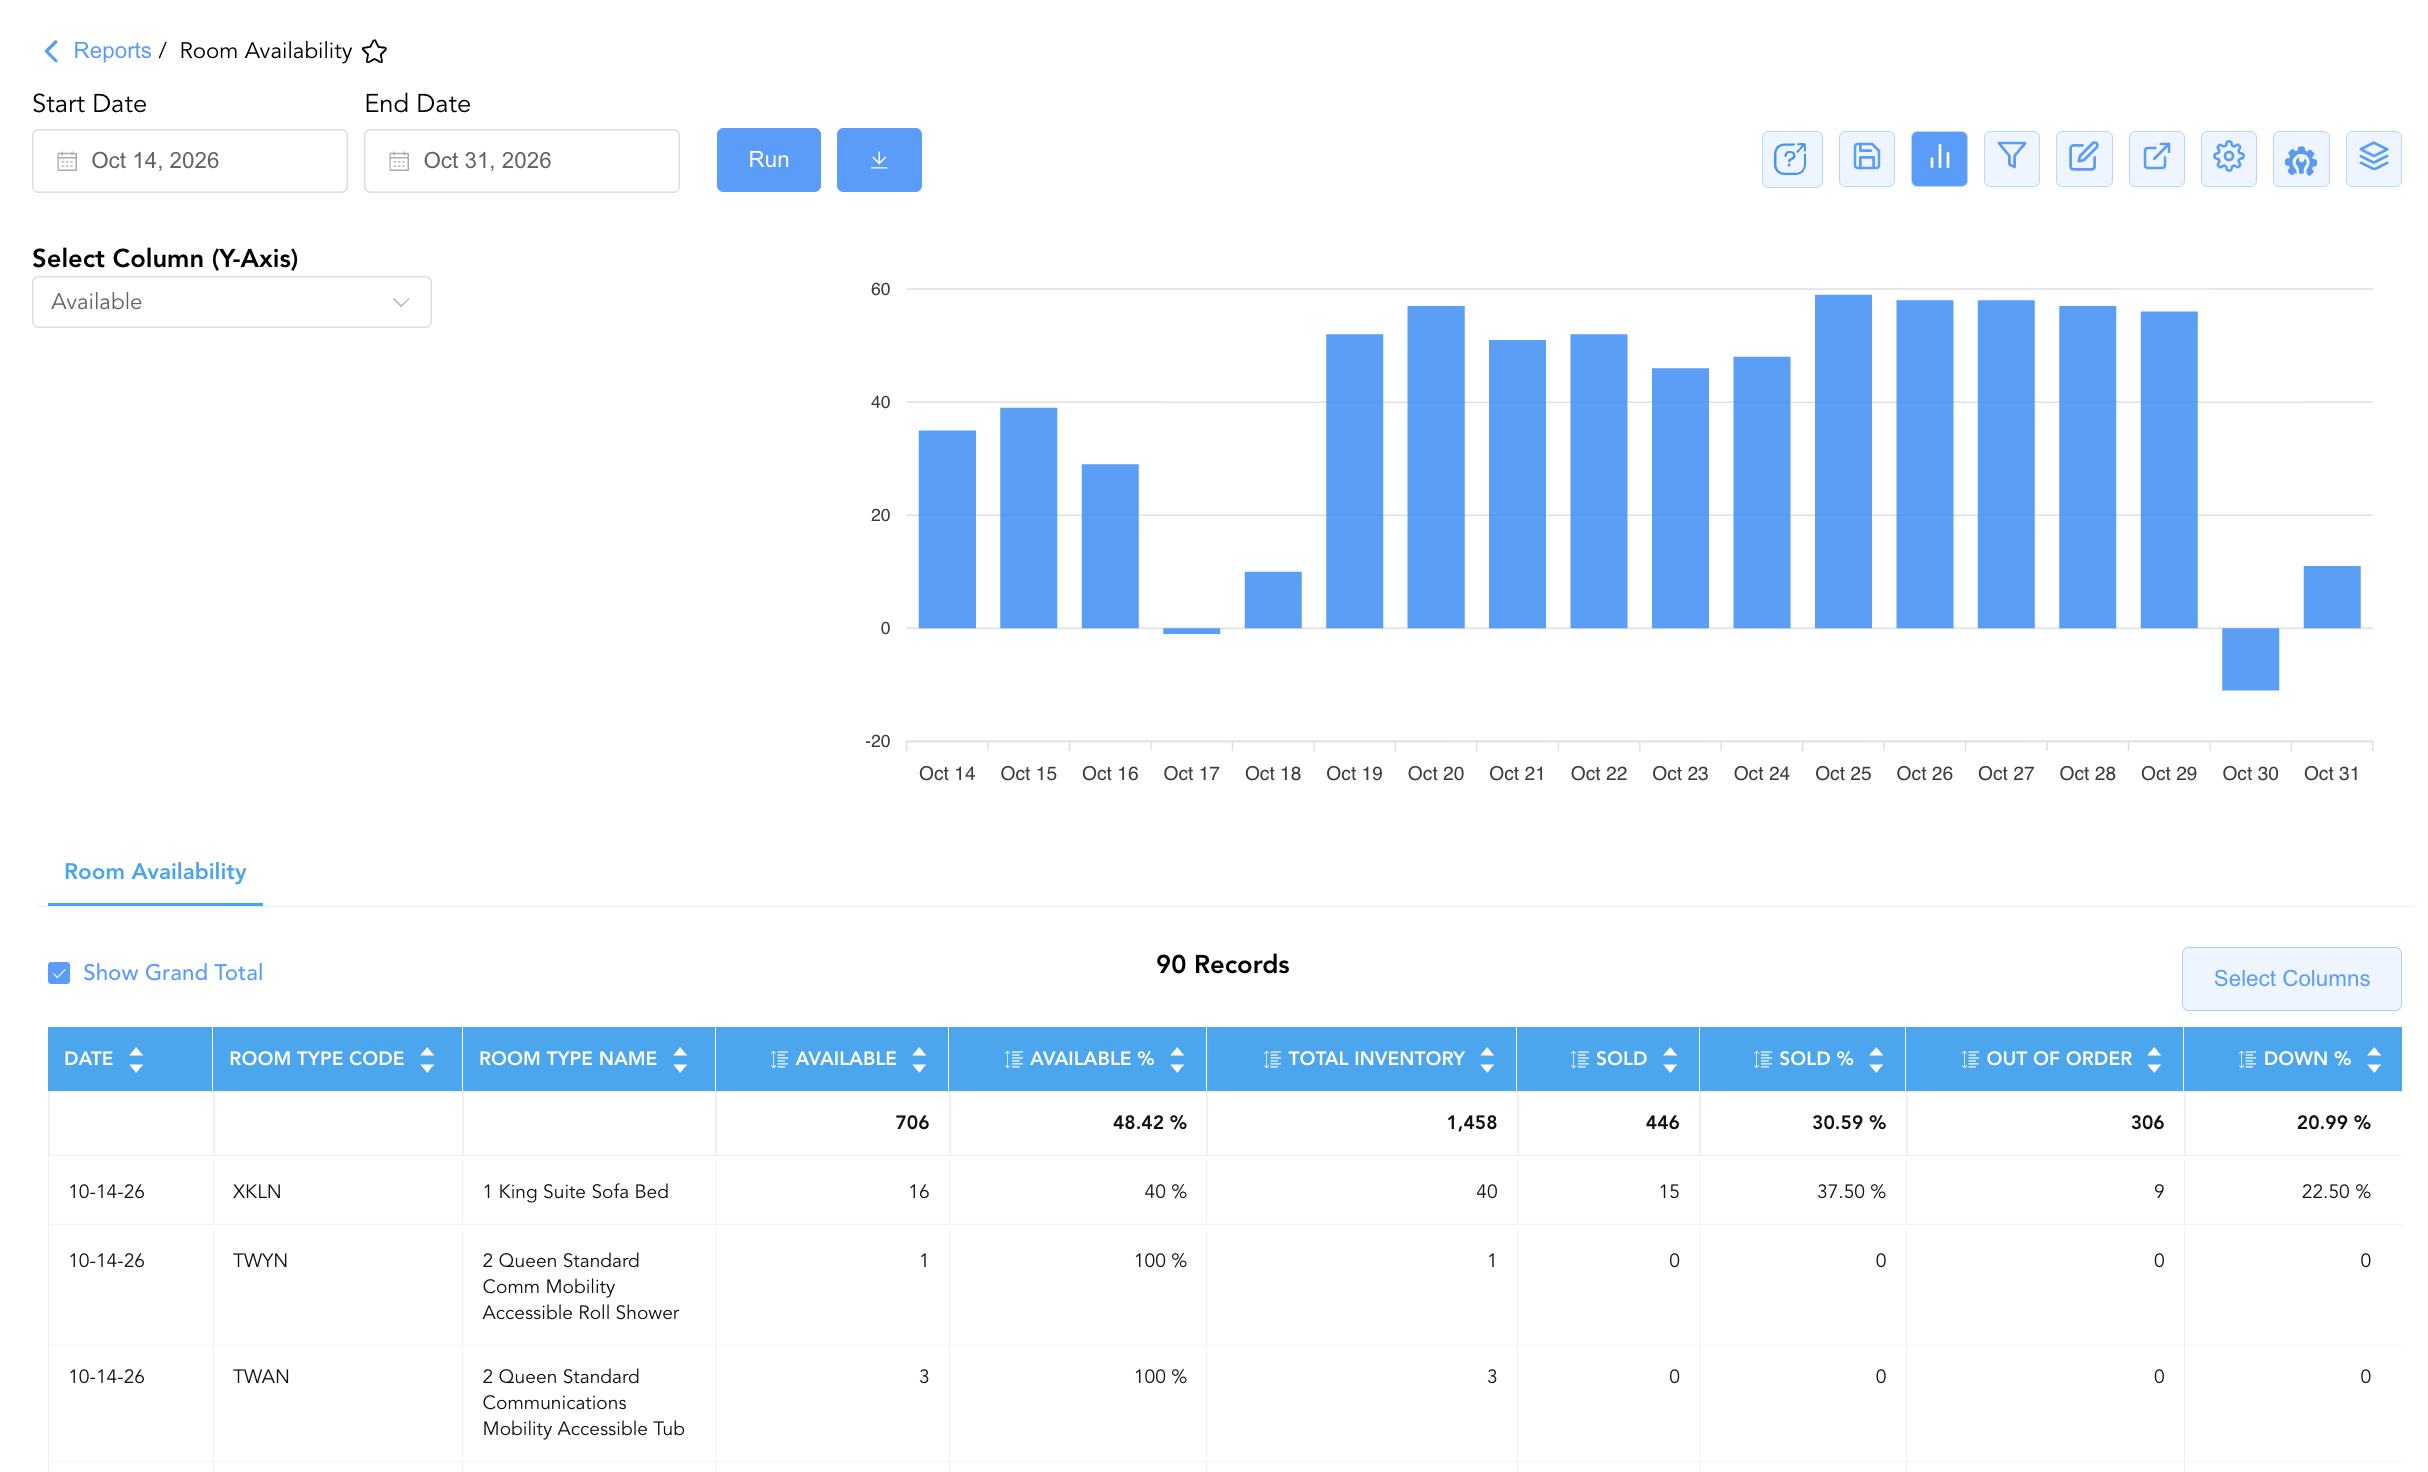
Task: Run the report
Action: coord(769,160)
